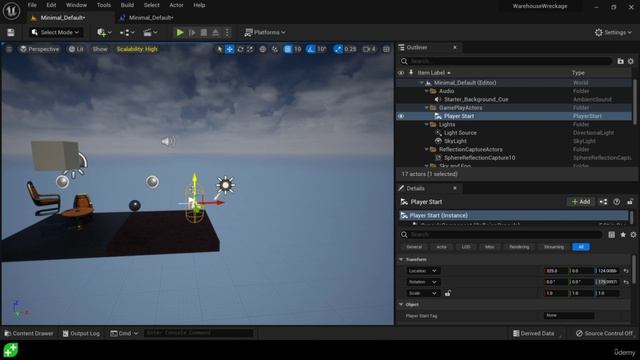The height and width of the screenshot is (360, 640).
Task: Toggle viewport layout maximize icon
Action: click(386, 49)
